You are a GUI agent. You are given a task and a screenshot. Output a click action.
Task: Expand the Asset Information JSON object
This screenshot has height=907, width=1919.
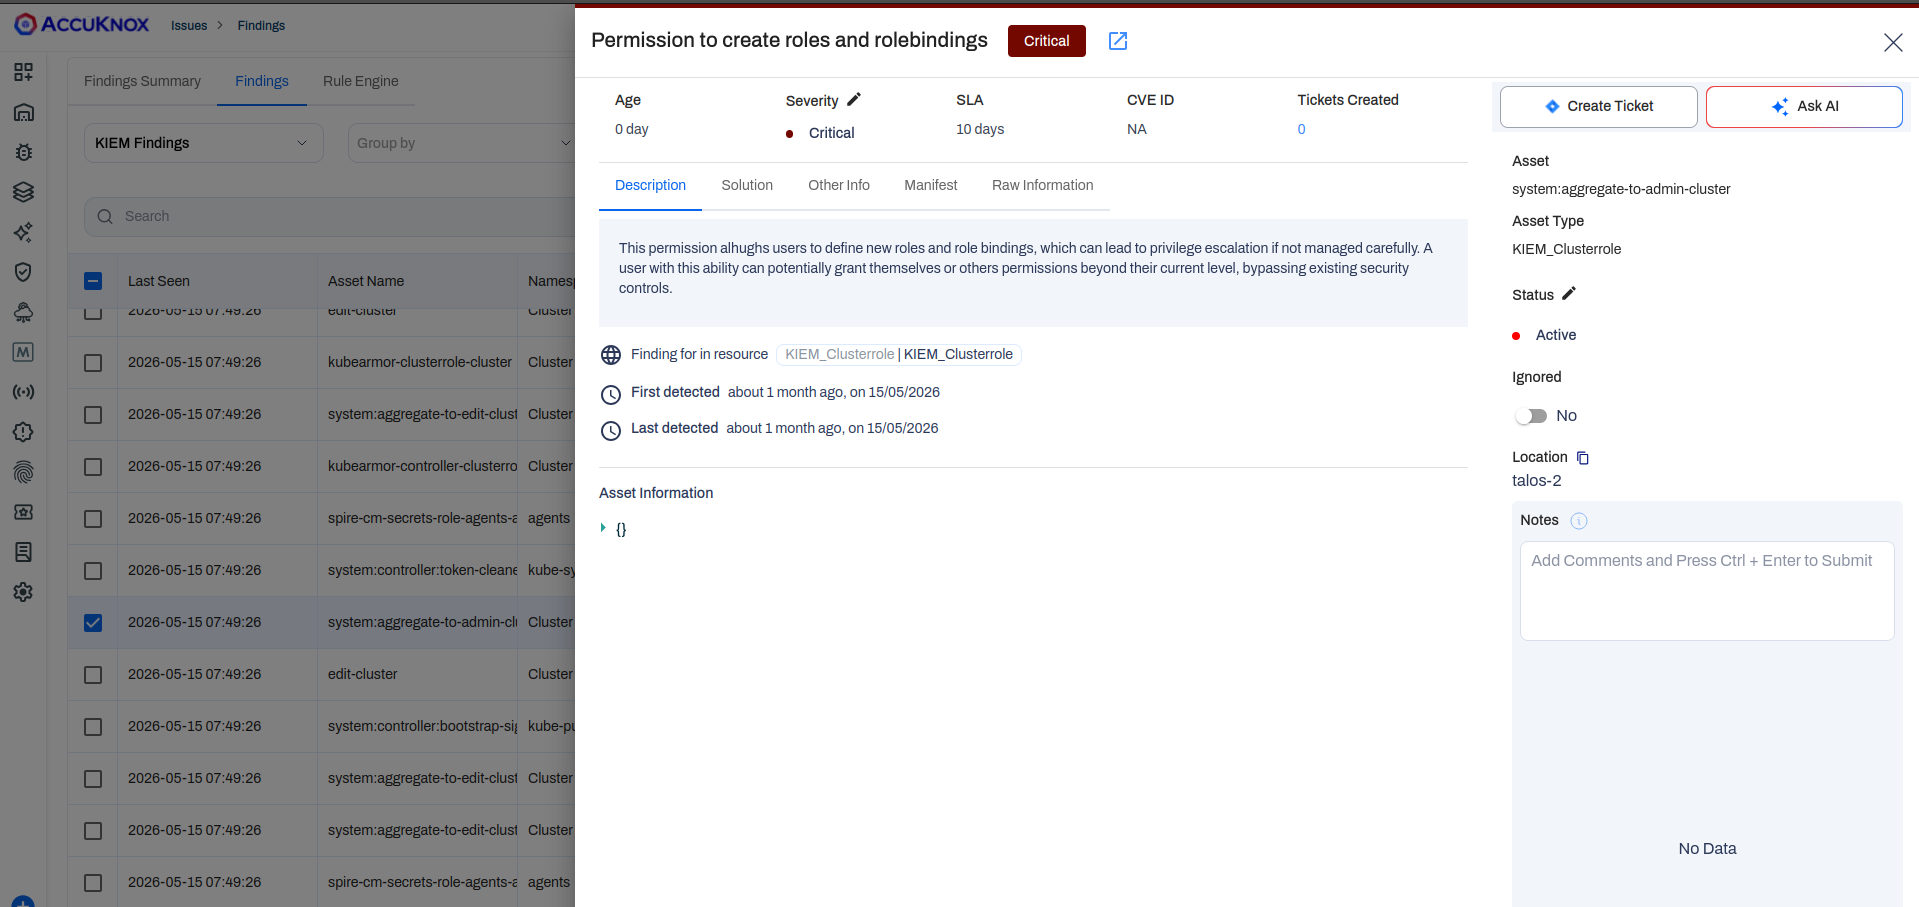click(603, 528)
